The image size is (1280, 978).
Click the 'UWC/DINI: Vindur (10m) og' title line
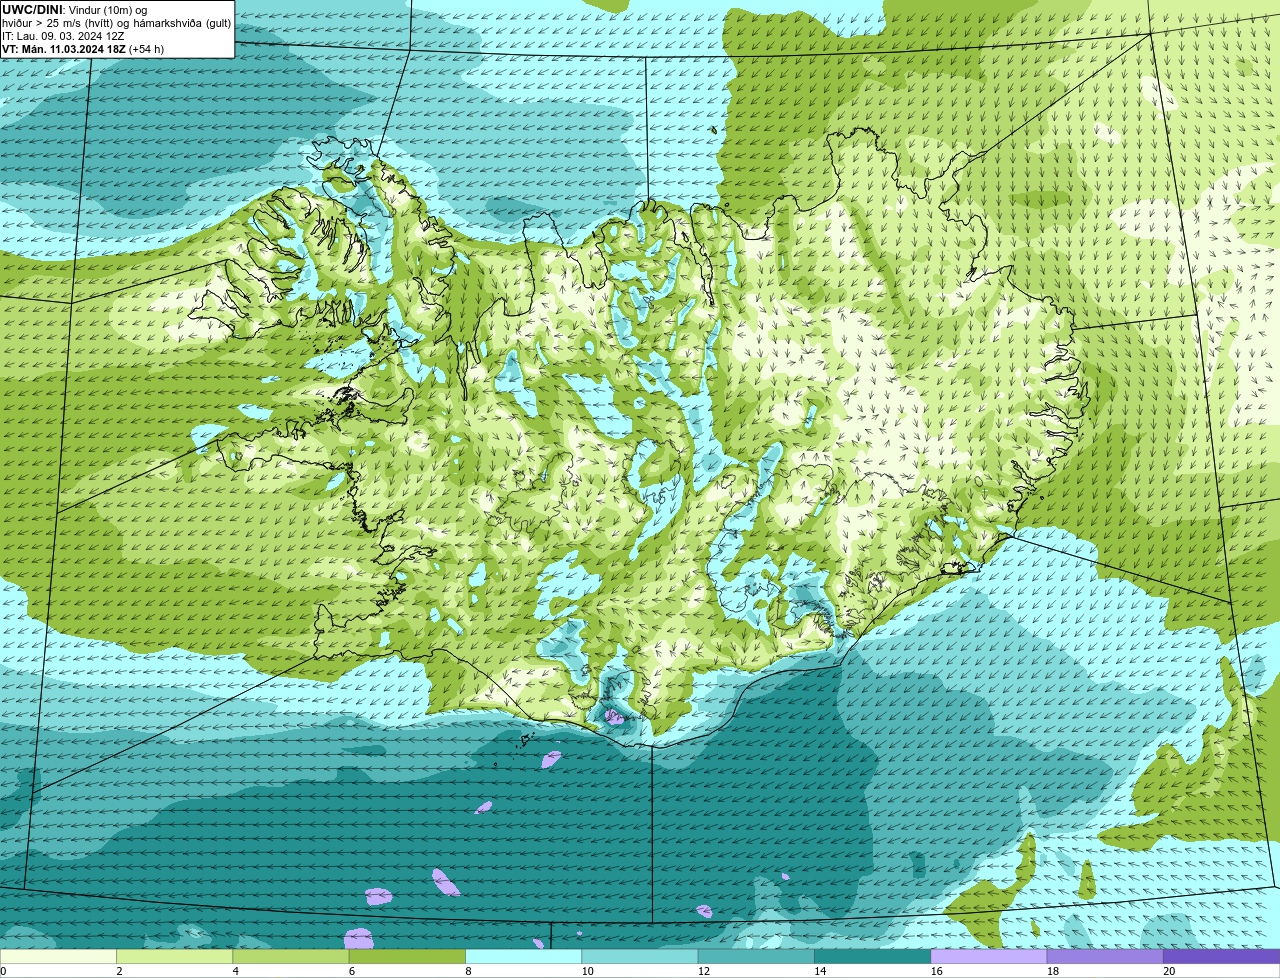(75, 10)
